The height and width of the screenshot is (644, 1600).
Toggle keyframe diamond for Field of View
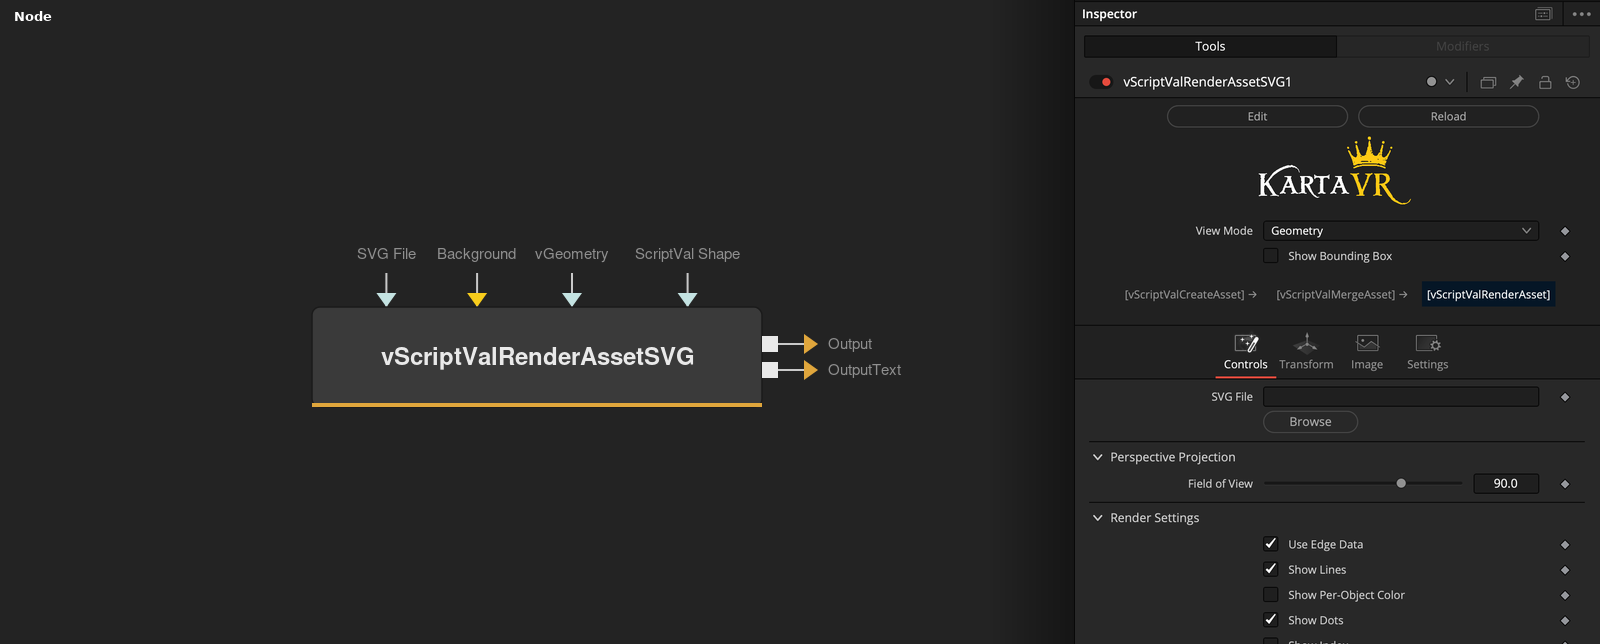tap(1565, 484)
